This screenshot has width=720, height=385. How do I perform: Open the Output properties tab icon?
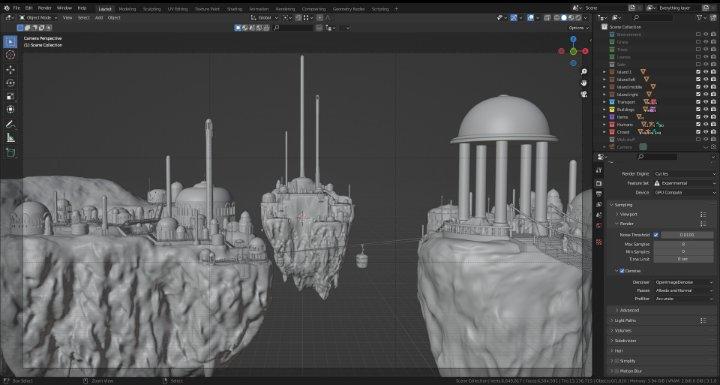[599, 194]
